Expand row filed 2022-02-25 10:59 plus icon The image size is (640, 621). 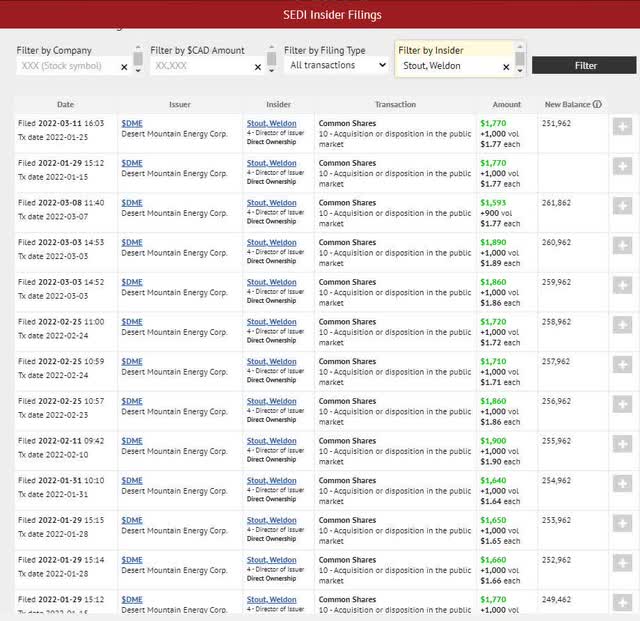pos(622,365)
